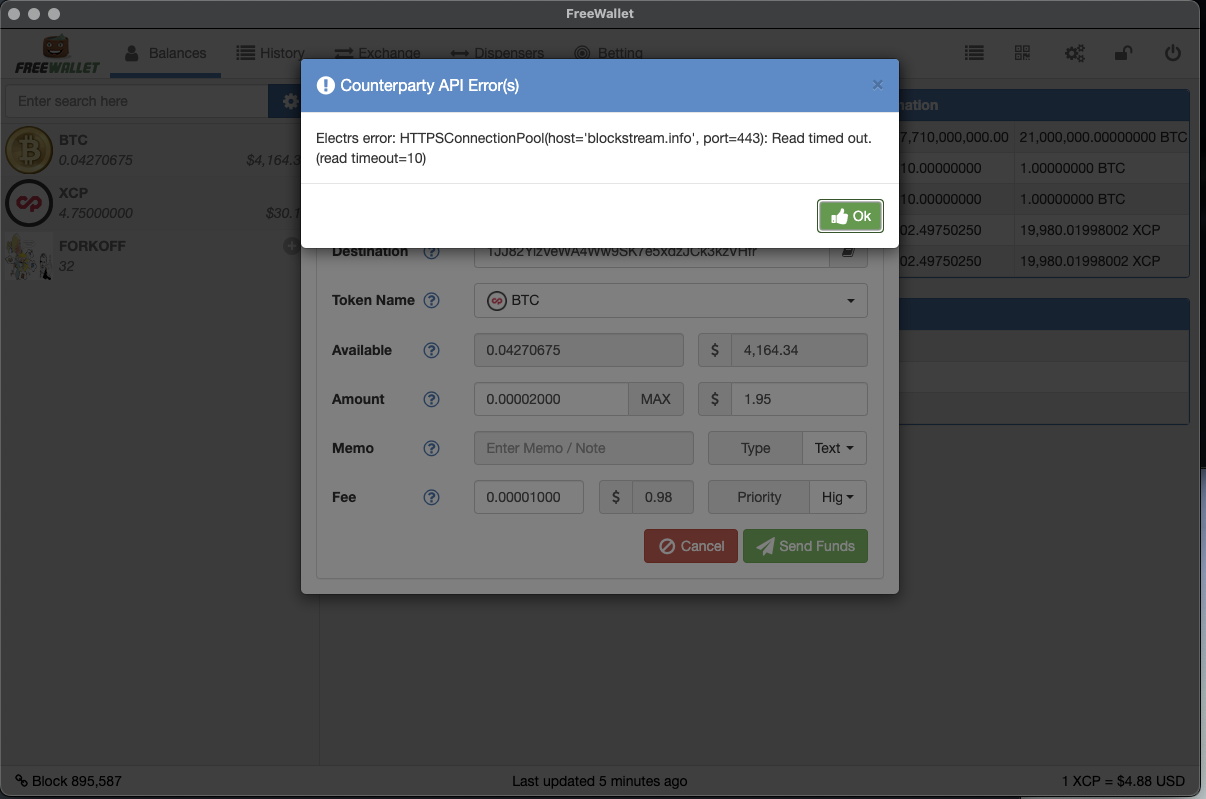Switch to the History tab

coord(270,53)
